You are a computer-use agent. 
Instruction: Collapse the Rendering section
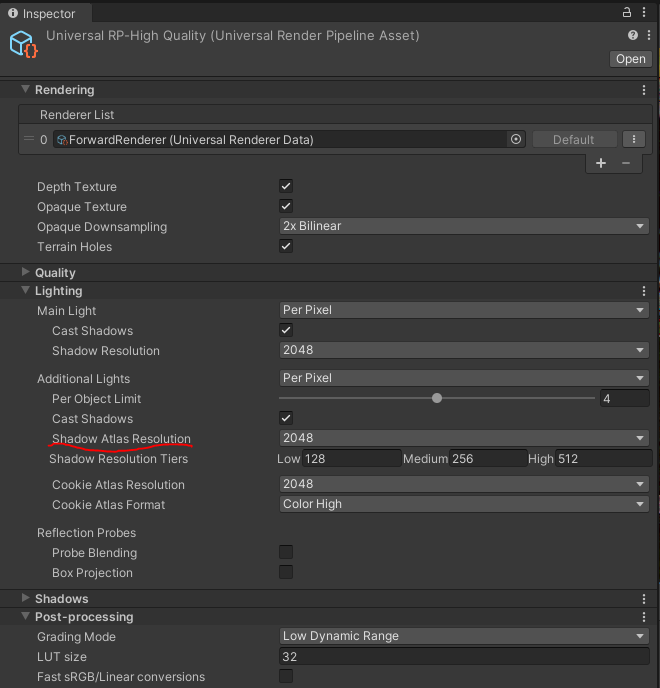coord(25,89)
